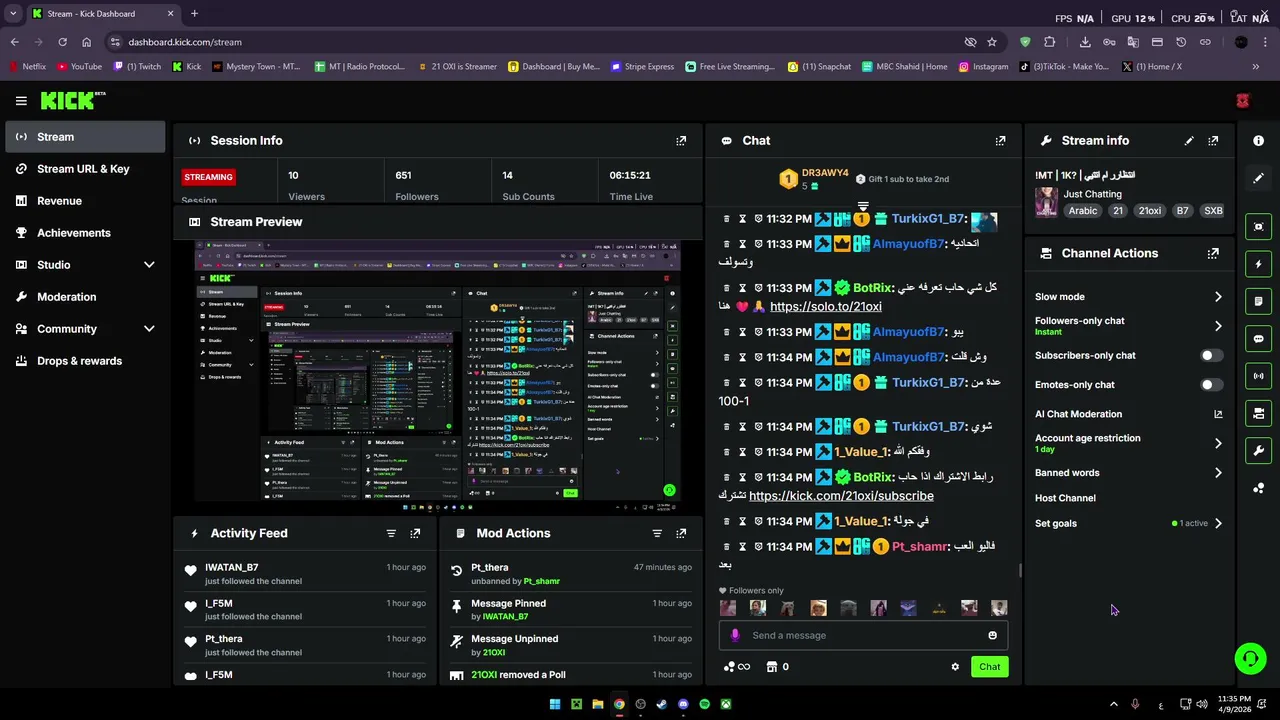Expand the Studio sidebar section
This screenshot has width=1280, height=720.
point(149,265)
